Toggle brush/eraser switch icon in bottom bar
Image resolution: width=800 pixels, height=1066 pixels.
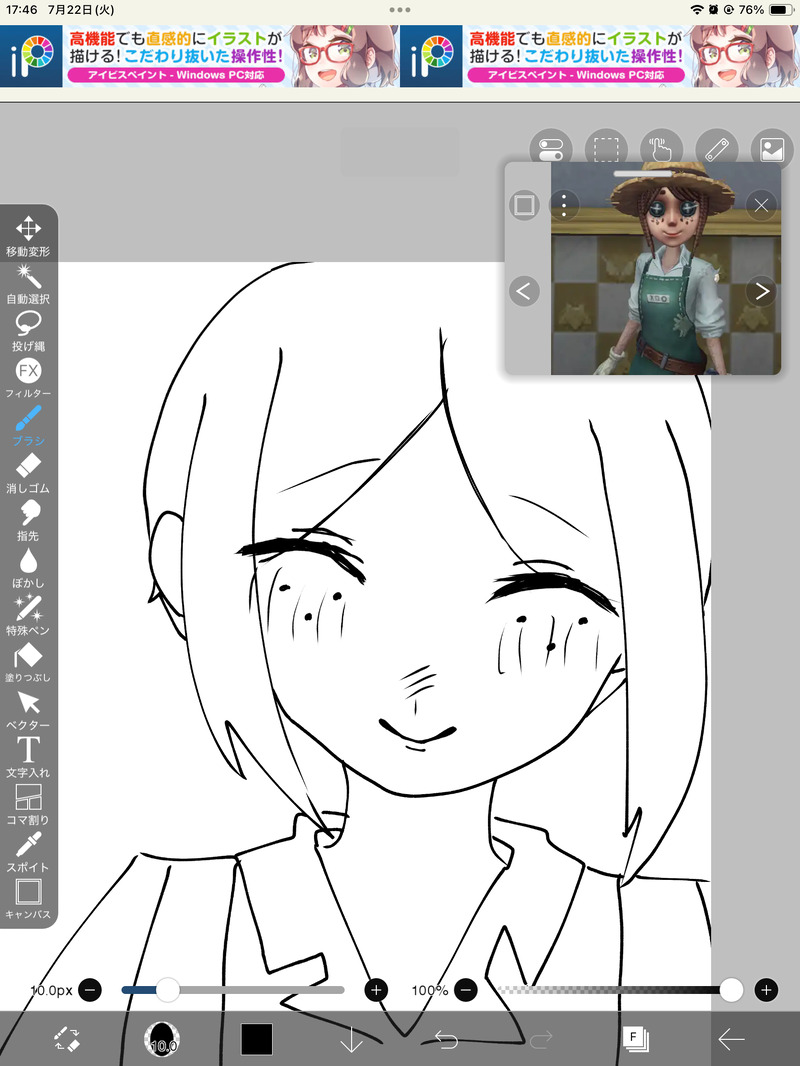point(67,1039)
